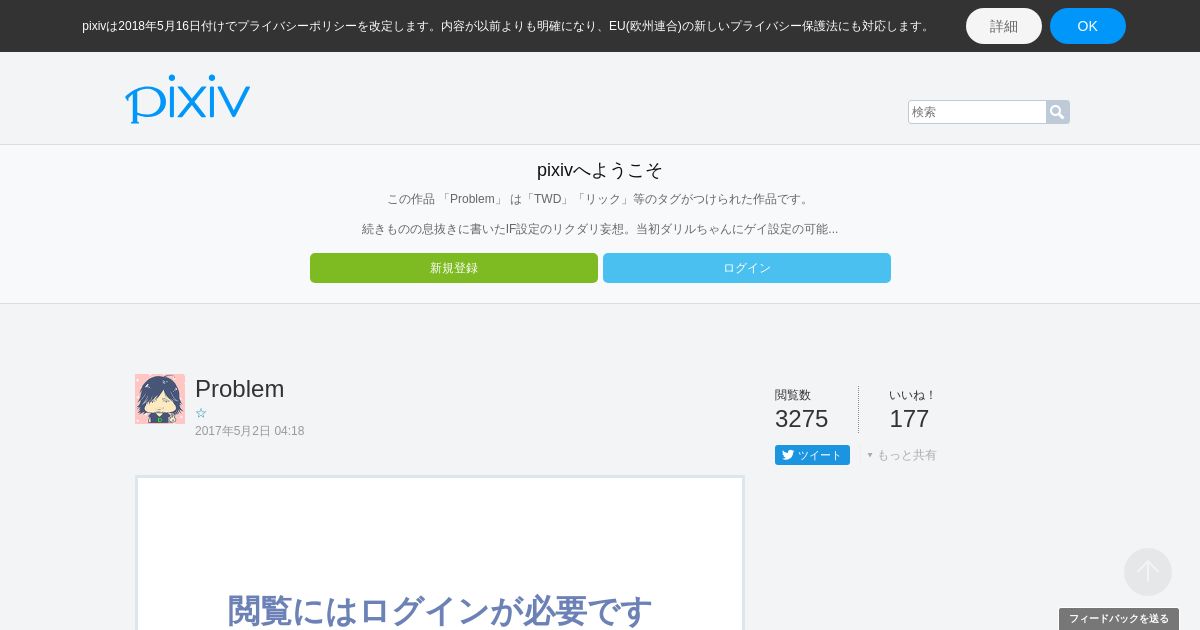Click the 閲覧にはログインが必要です message

pos(440,611)
